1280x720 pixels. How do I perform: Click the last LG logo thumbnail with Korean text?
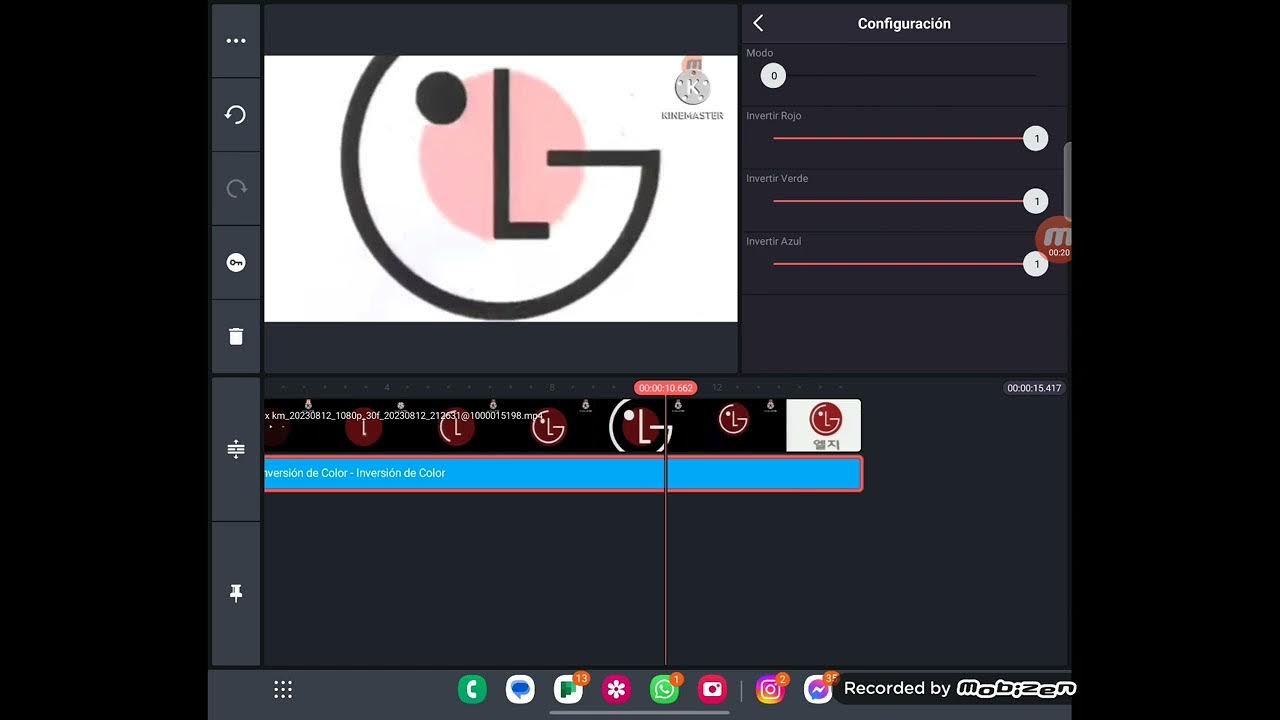click(x=824, y=425)
